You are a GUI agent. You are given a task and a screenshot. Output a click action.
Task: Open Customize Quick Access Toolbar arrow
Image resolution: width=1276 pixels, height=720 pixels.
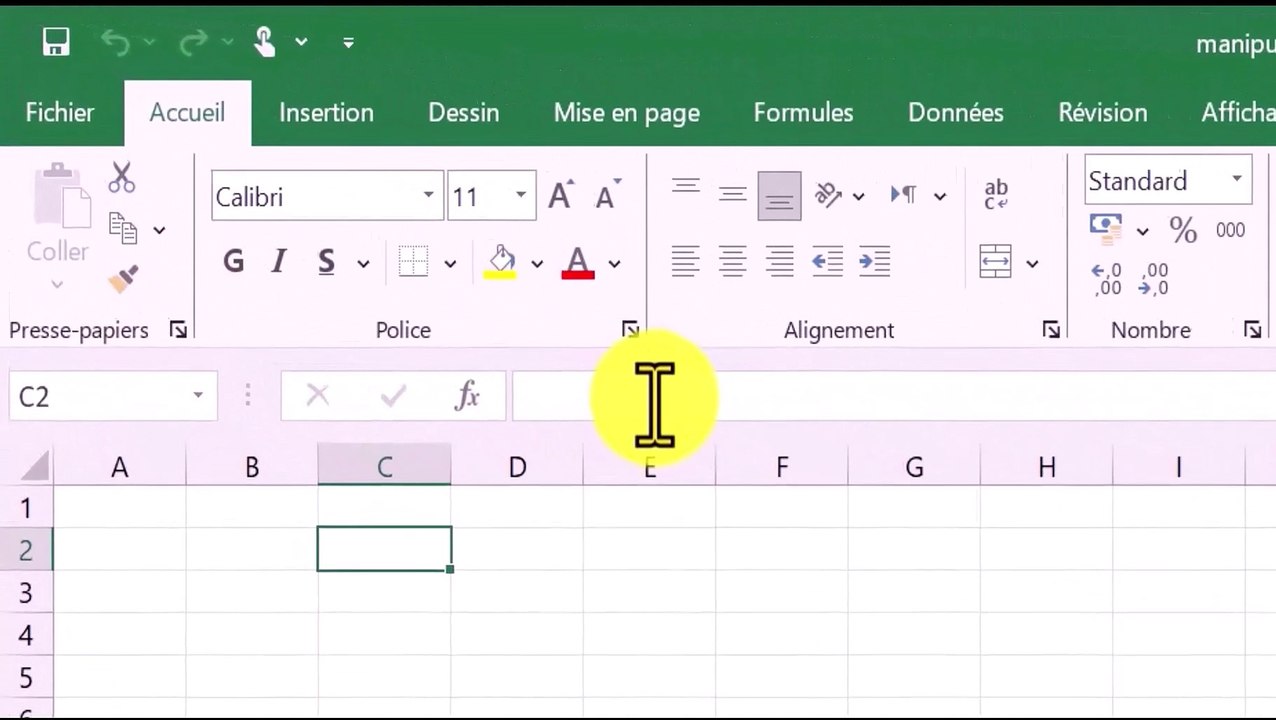pyautogui.click(x=348, y=42)
